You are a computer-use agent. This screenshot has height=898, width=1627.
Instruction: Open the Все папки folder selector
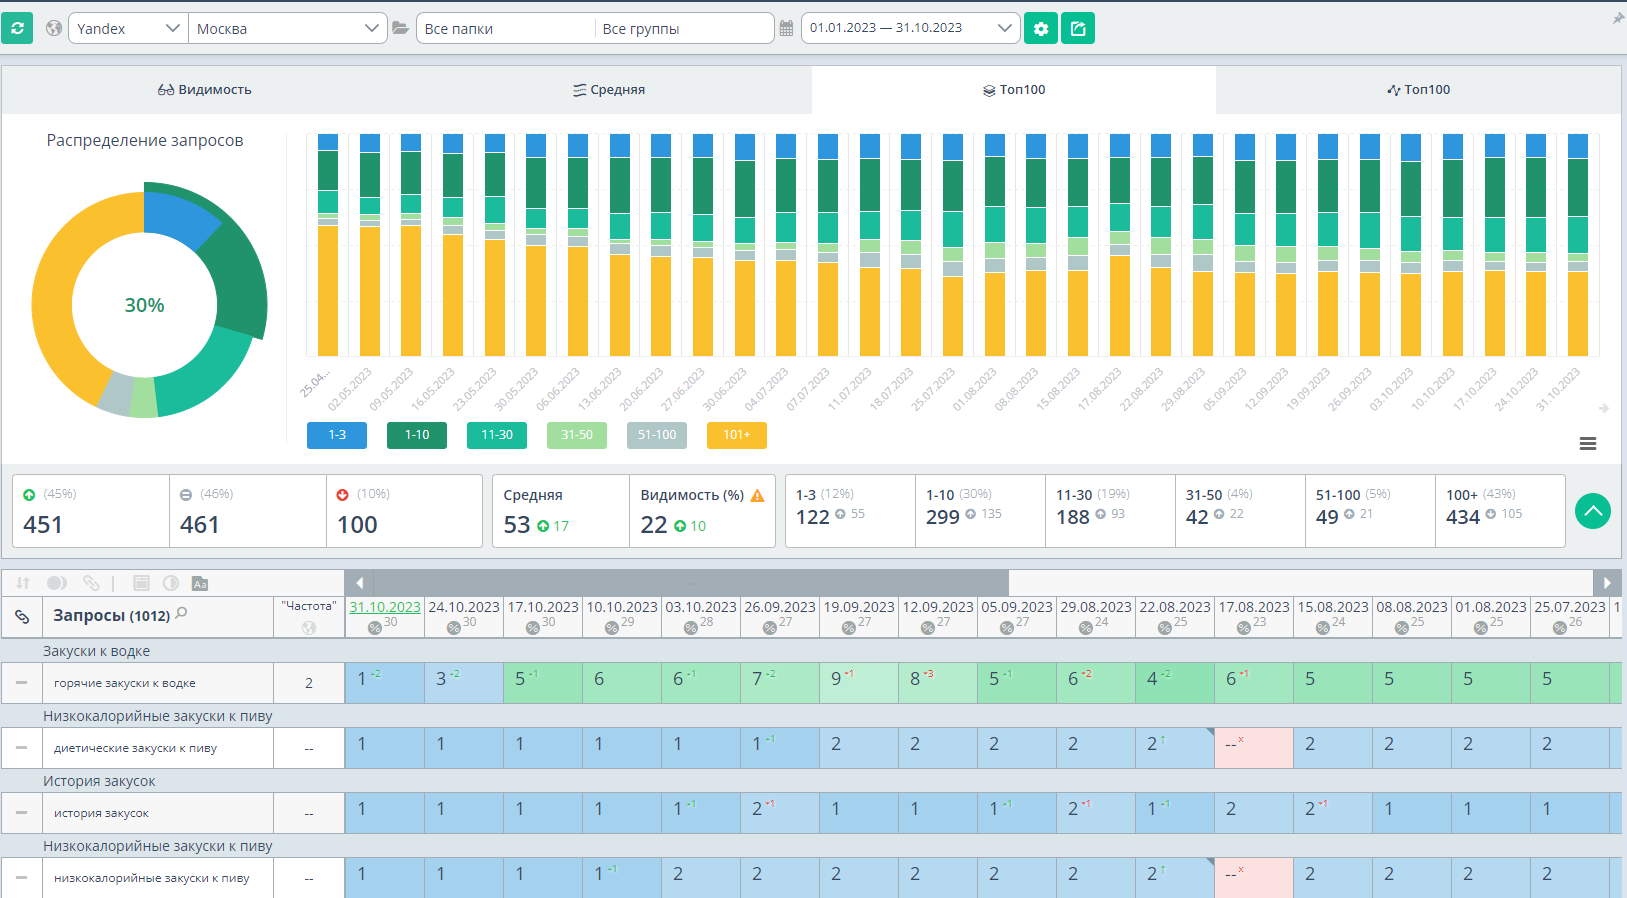[x=506, y=28]
